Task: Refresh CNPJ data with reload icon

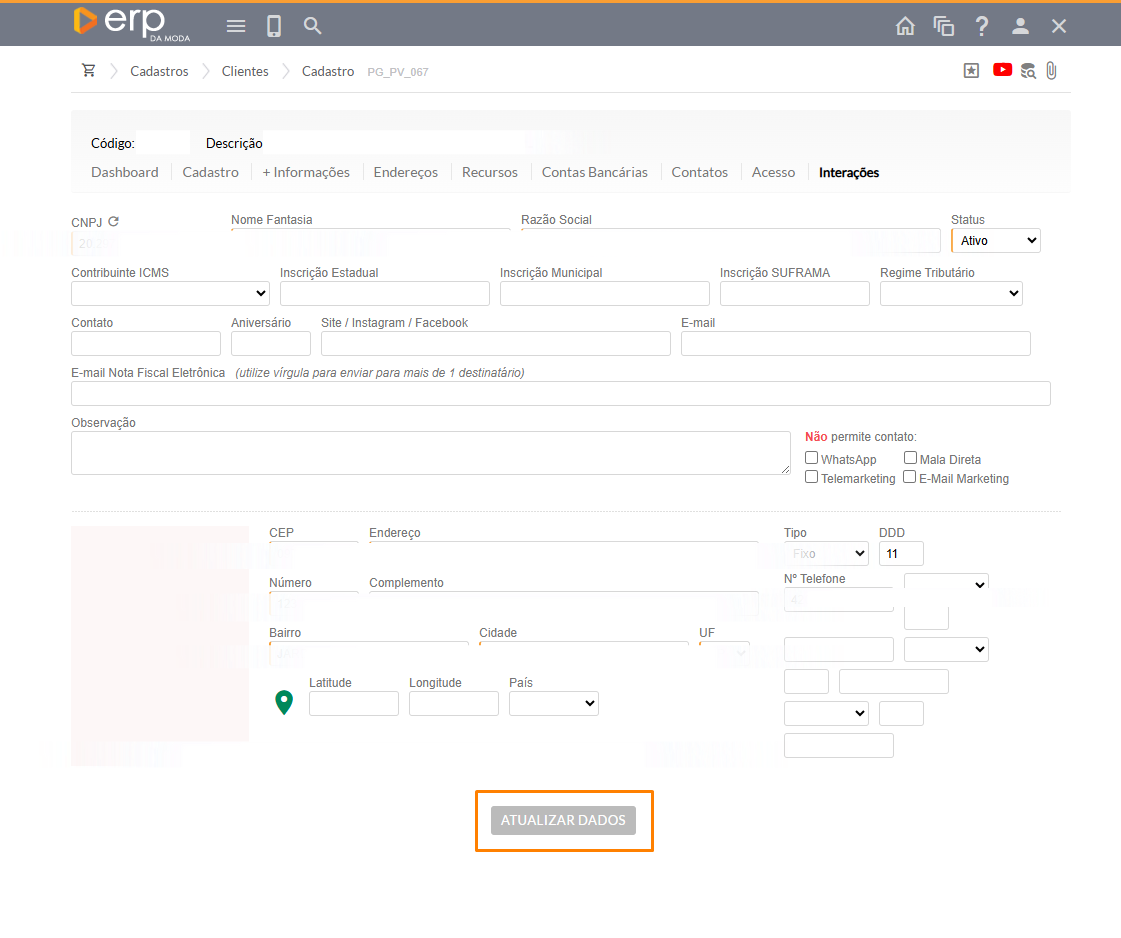Action: [113, 221]
